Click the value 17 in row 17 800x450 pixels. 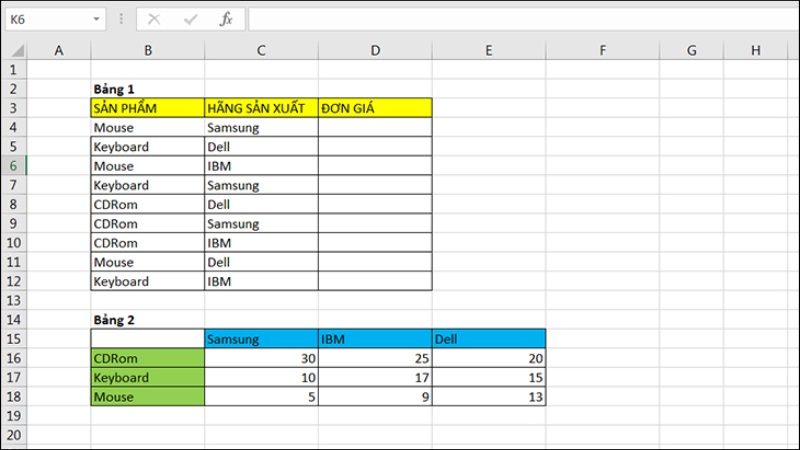[x=375, y=378]
